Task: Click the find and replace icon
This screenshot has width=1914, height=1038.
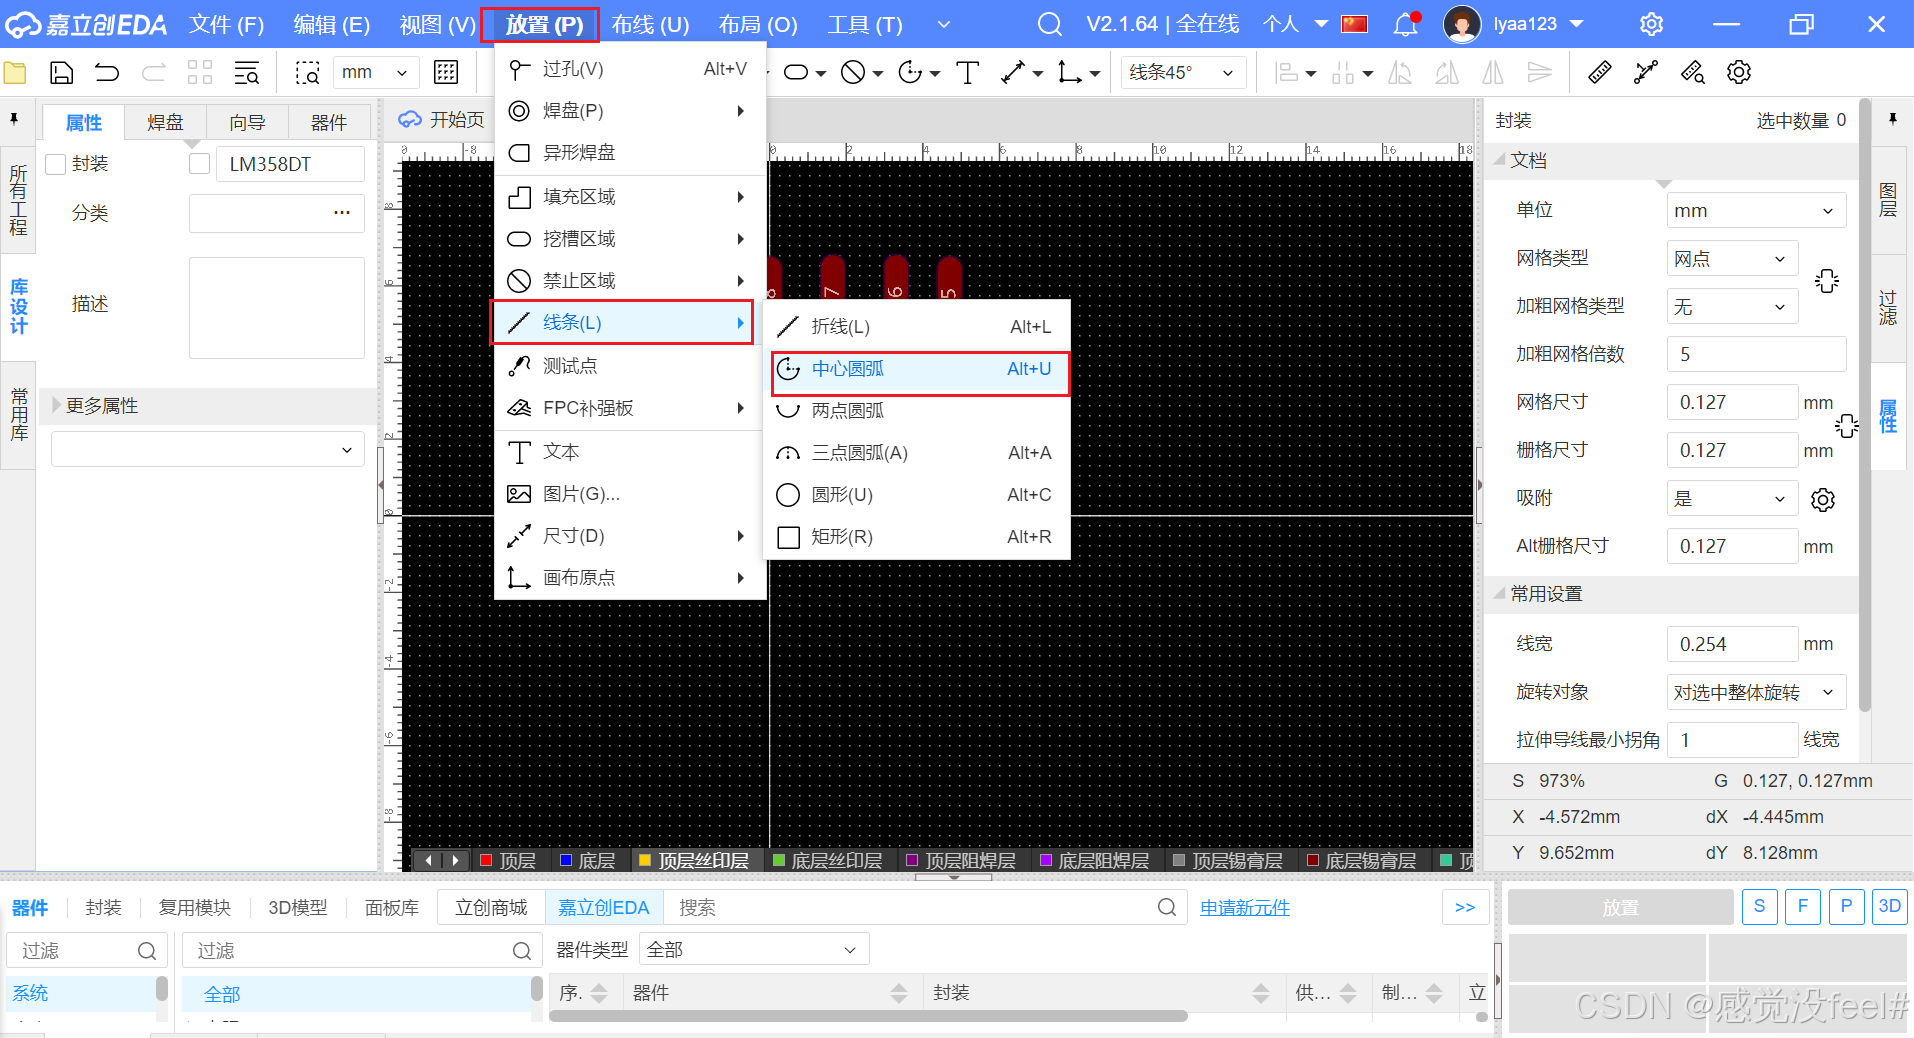Action: click(x=246, y=72)
